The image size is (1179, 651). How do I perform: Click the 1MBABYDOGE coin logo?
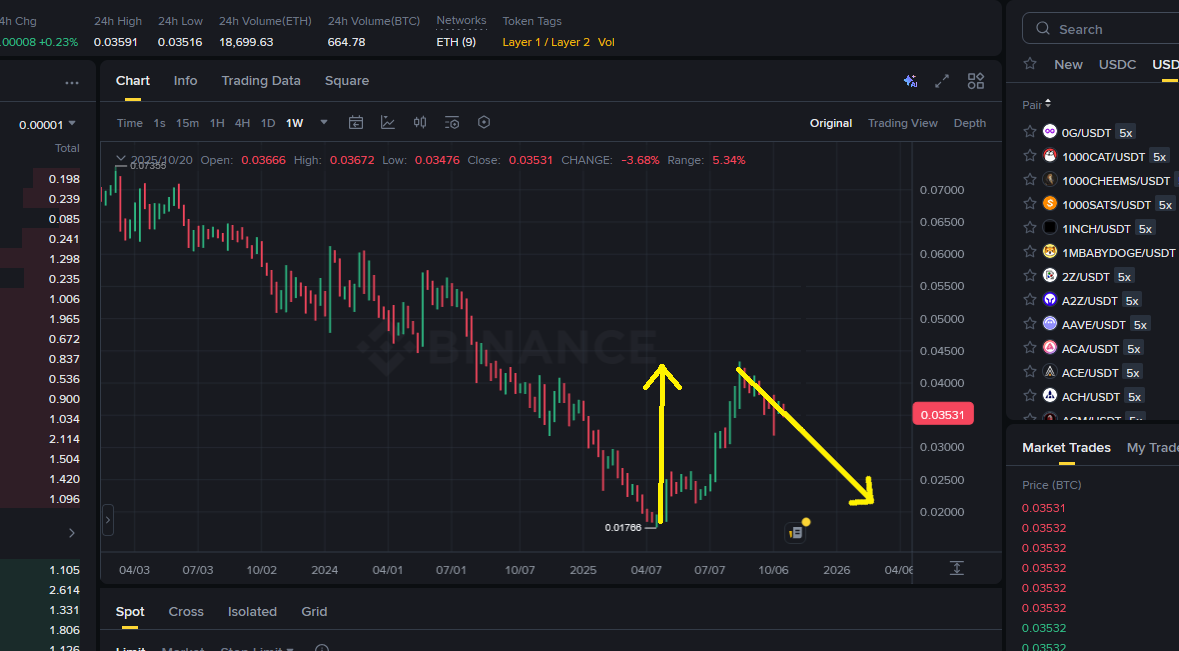[1050, 252]
